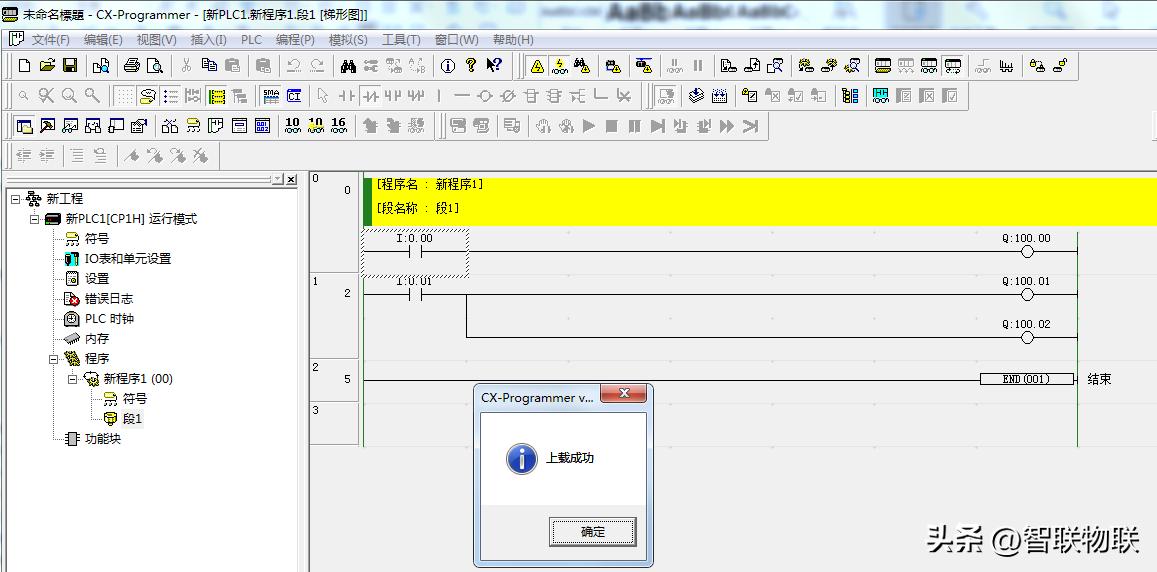Select the arrow selection mode tool
1157x572 pixels.
322,96
